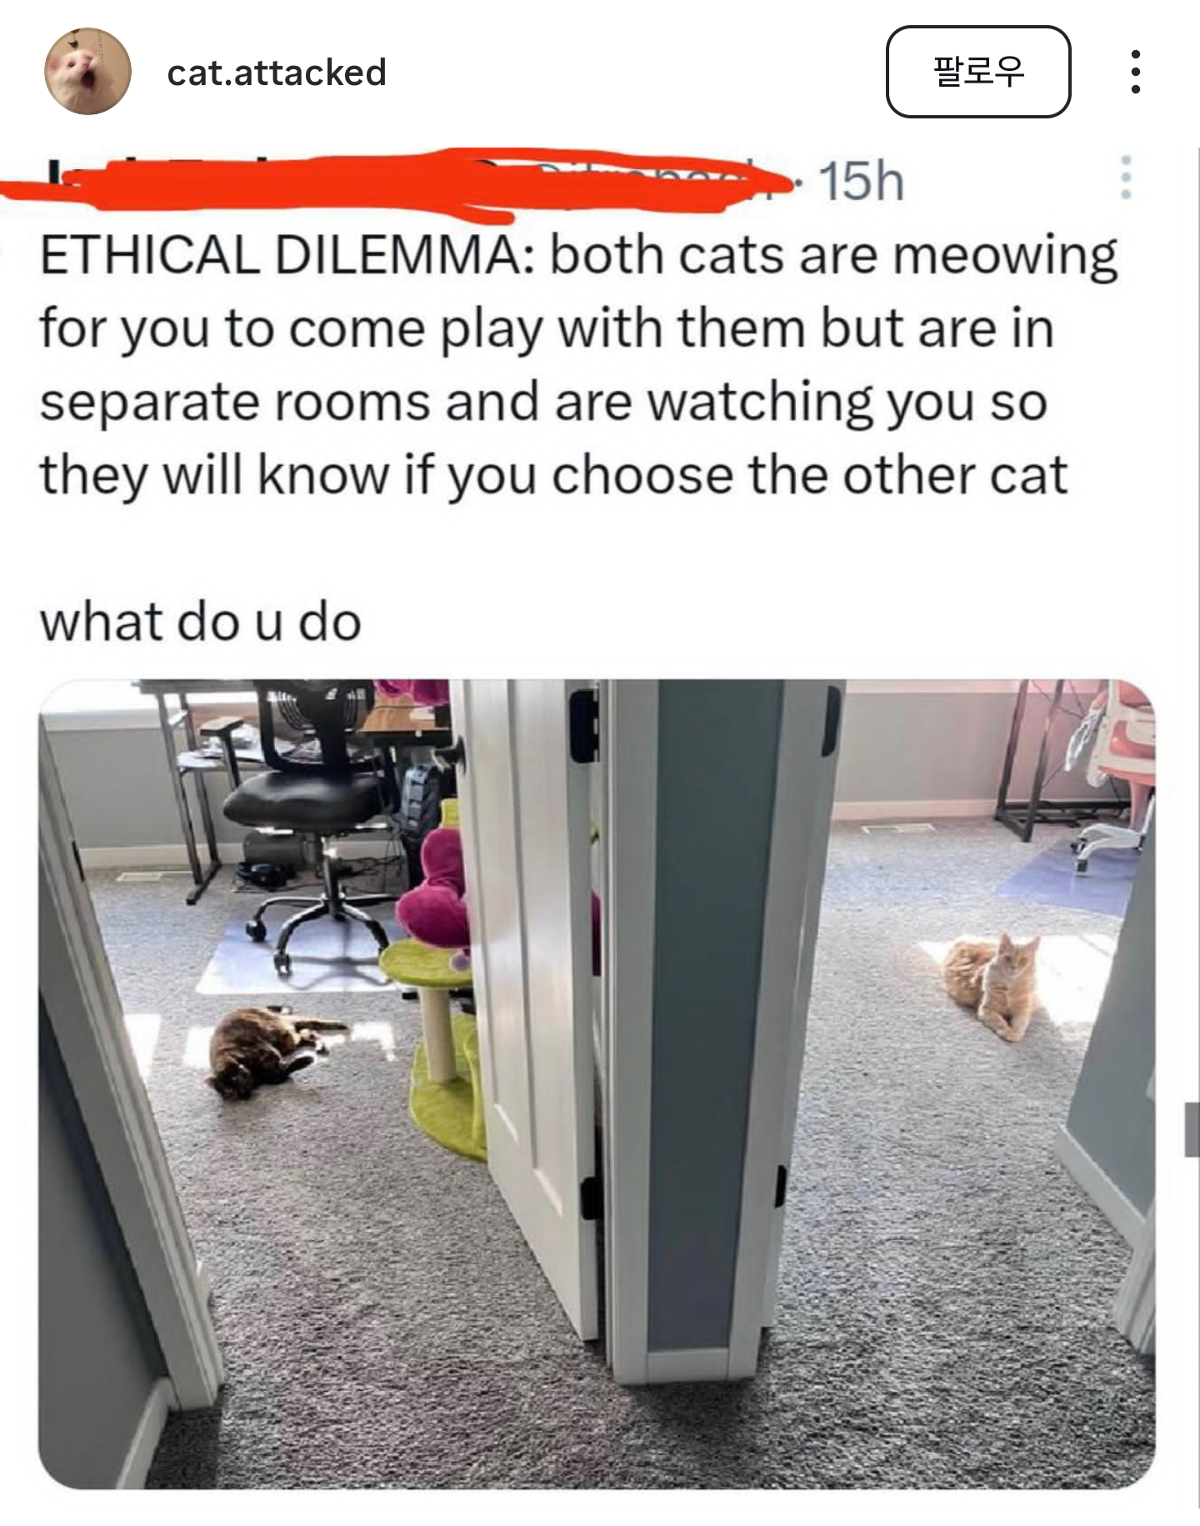Open the cat.attacked profile avatar
The height and width of the screenshot is (1526, 1200).
pos(88,71)
